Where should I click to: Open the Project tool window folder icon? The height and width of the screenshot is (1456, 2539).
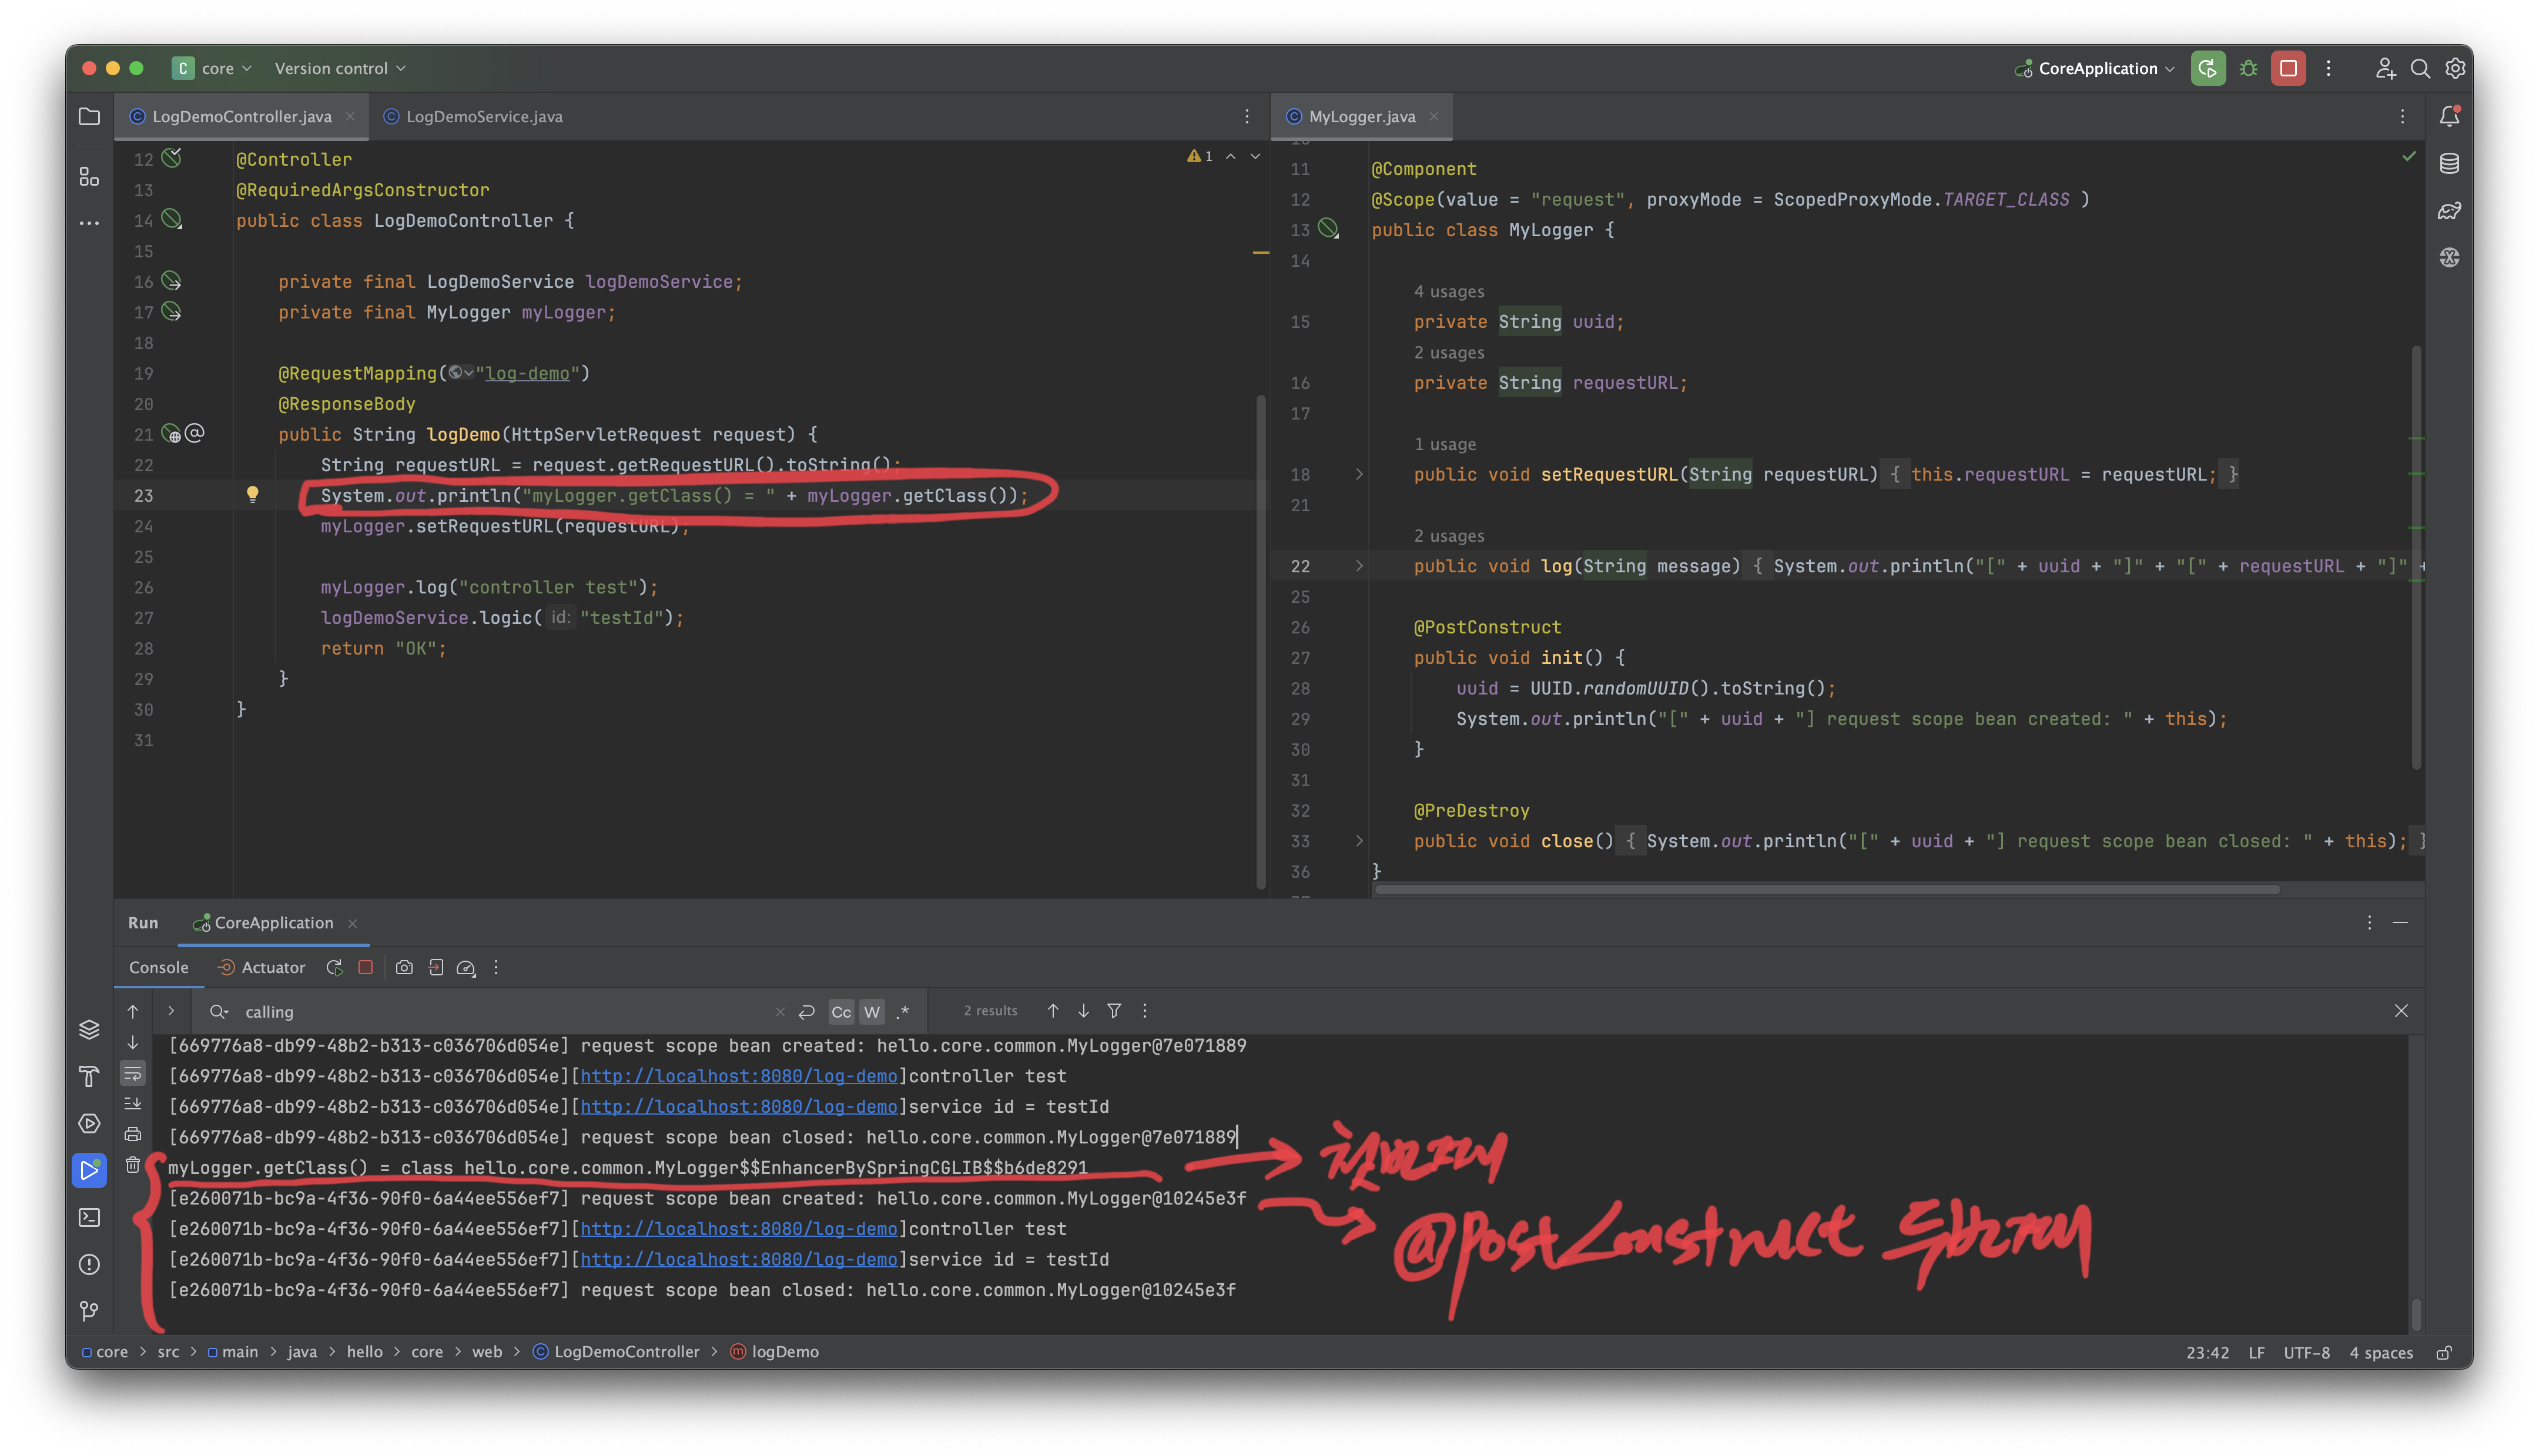point(89,117)
